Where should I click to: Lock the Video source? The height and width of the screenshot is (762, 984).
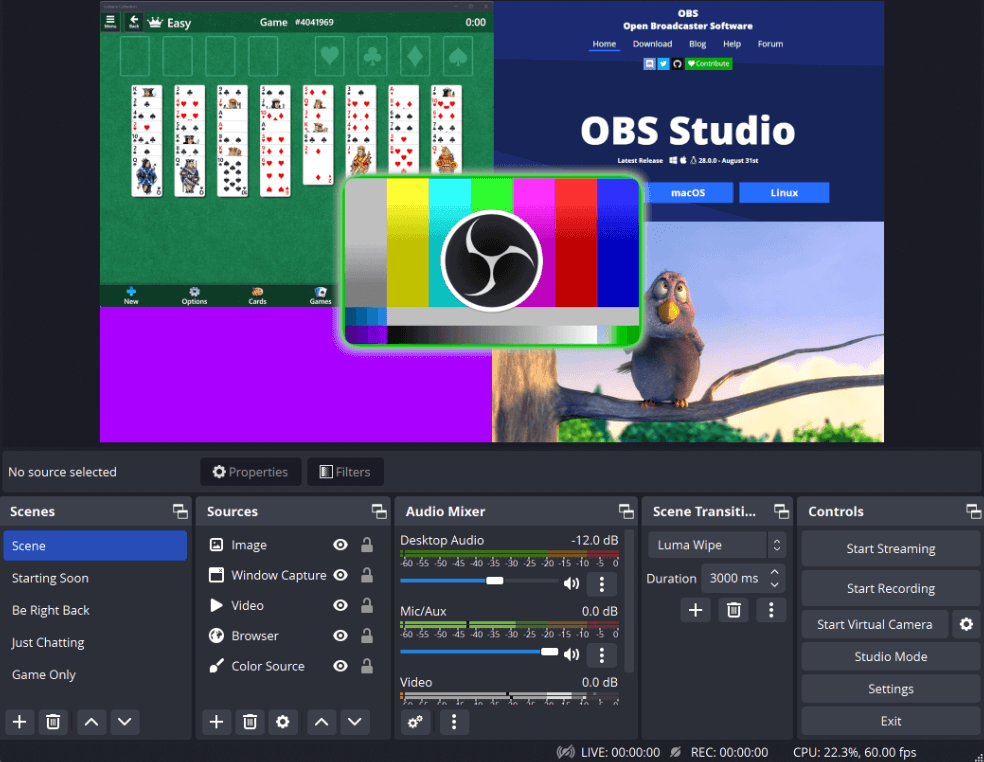point(367,605)
